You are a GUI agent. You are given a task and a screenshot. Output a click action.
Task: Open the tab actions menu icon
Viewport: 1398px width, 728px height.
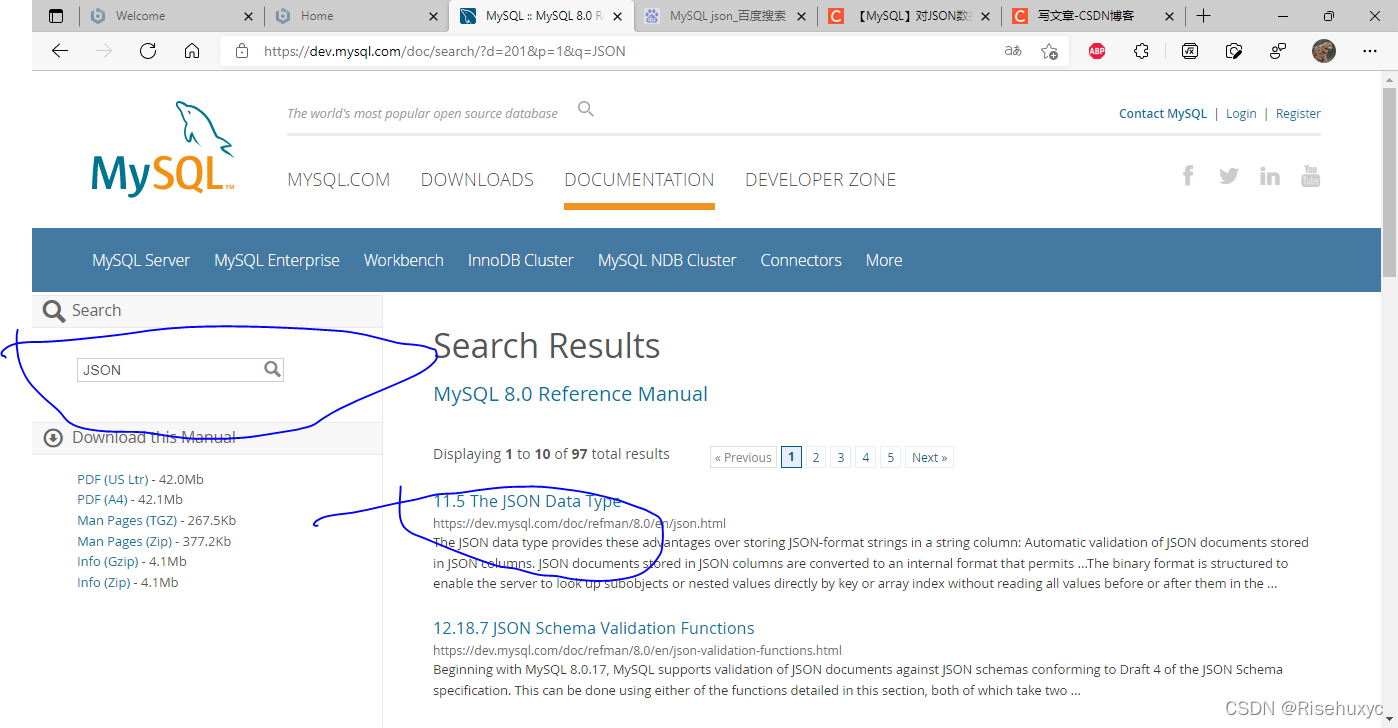(x=55, y=16)
